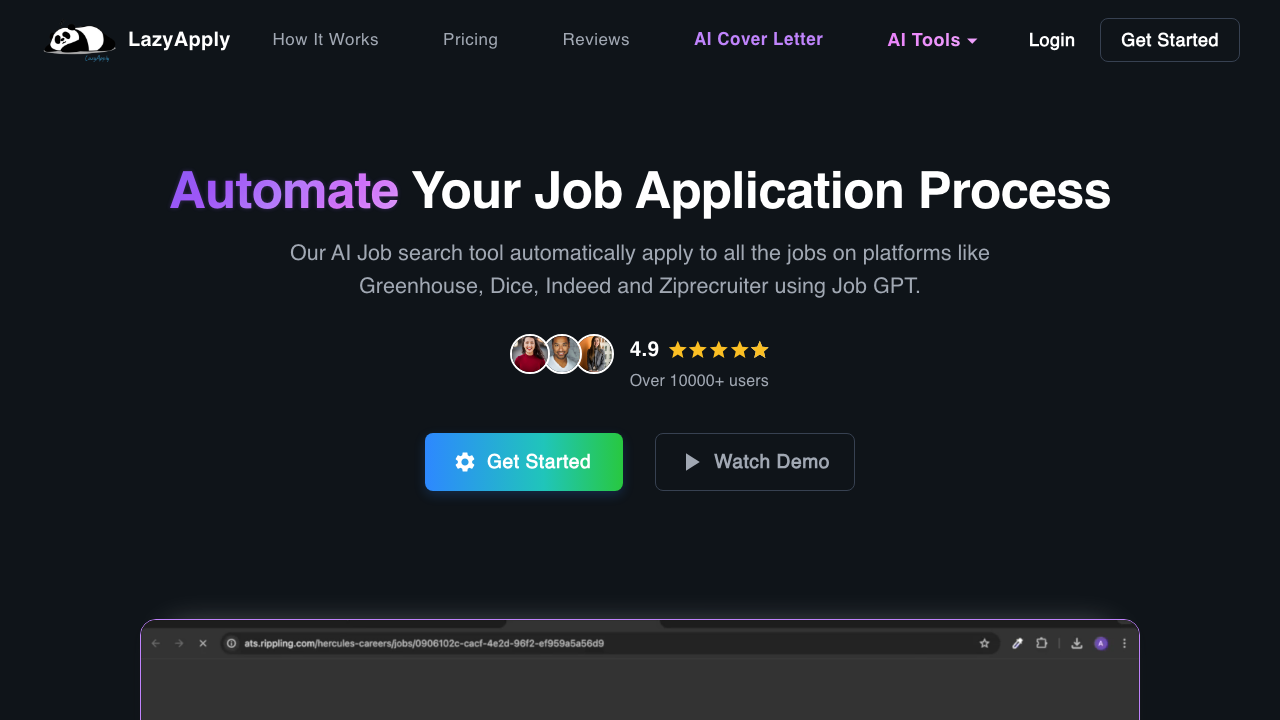
Task: Click the back arrow in the demo browser
Action: click(x=156, y=643)
